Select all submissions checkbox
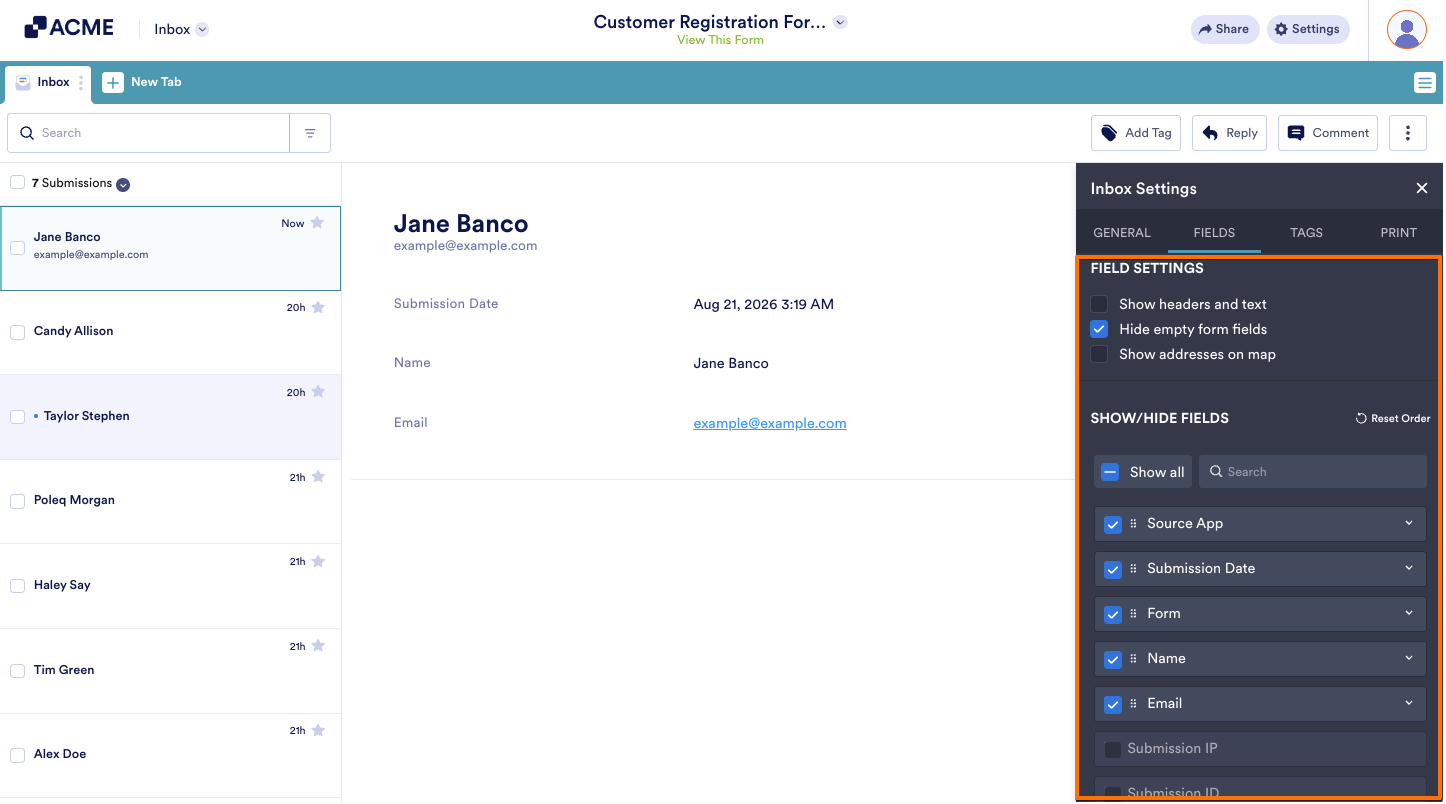This screenshot has width=1446, height=804. tap(17, 182)
